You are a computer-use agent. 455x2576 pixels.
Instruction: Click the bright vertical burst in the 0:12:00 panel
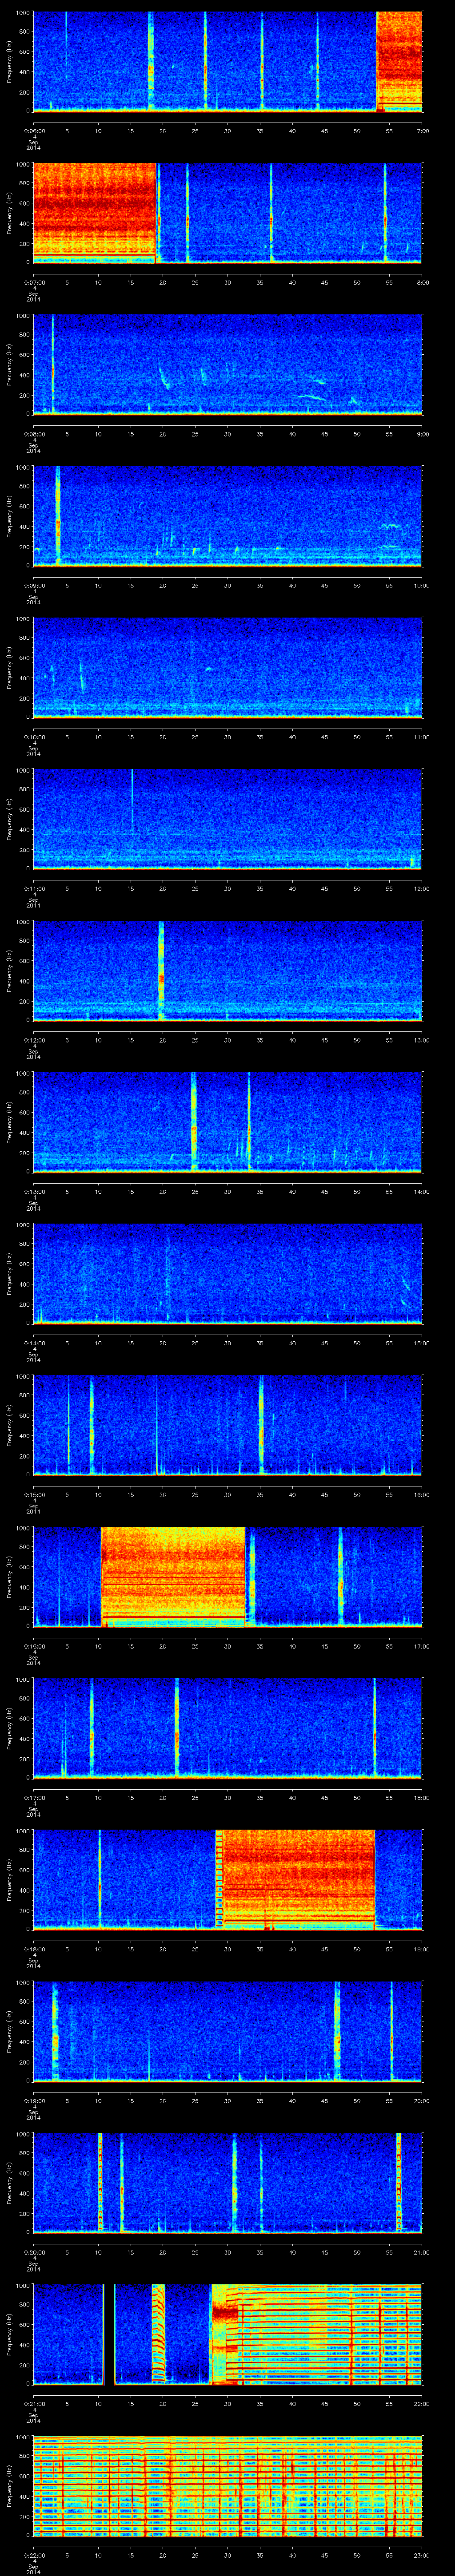[x=161, y=970]
